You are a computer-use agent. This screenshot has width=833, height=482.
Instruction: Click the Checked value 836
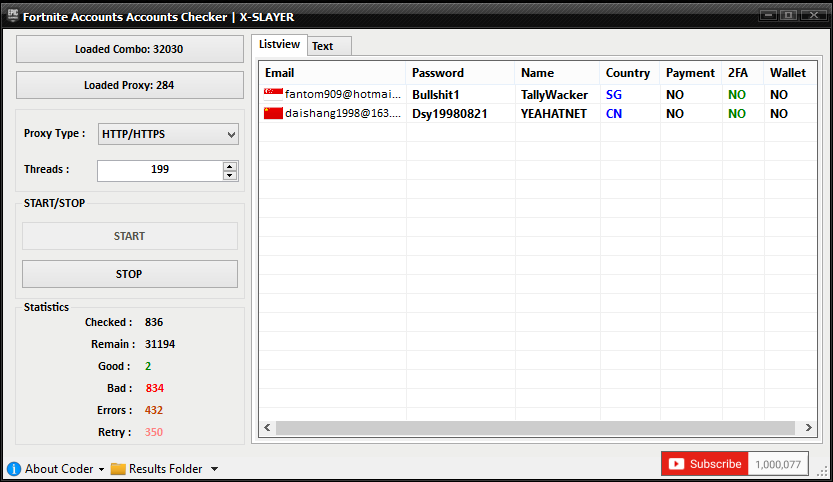click(x=154, y=322)
